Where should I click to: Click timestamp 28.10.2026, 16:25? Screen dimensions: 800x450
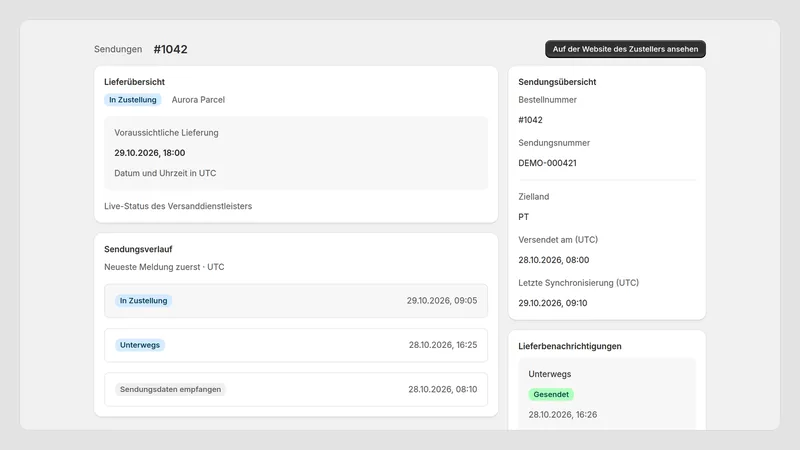coord(443,345)
